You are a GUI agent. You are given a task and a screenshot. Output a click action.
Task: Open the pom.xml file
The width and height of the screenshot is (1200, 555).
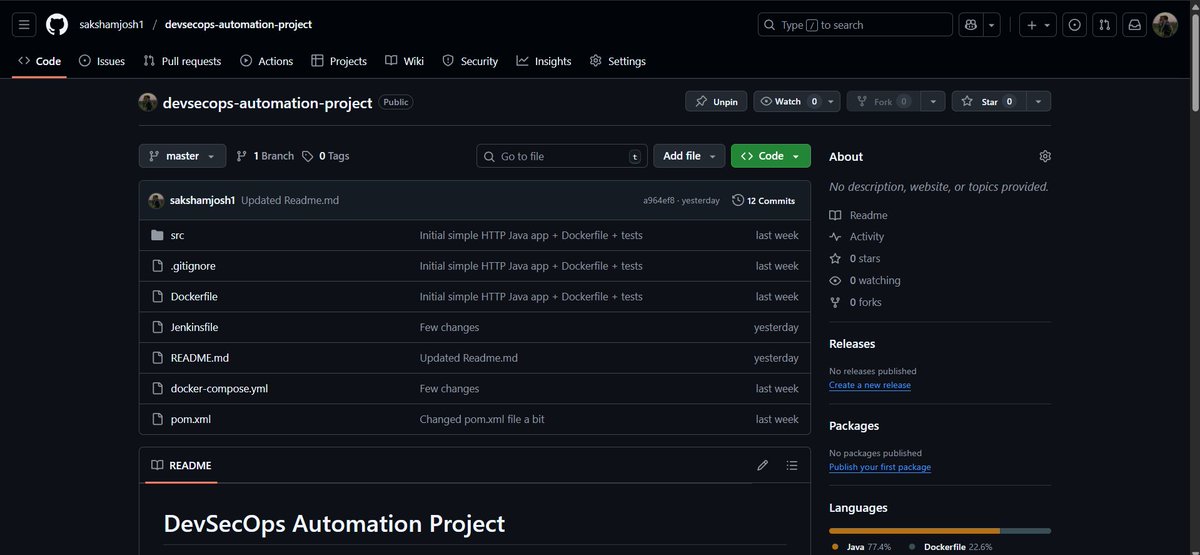point(191,419)
